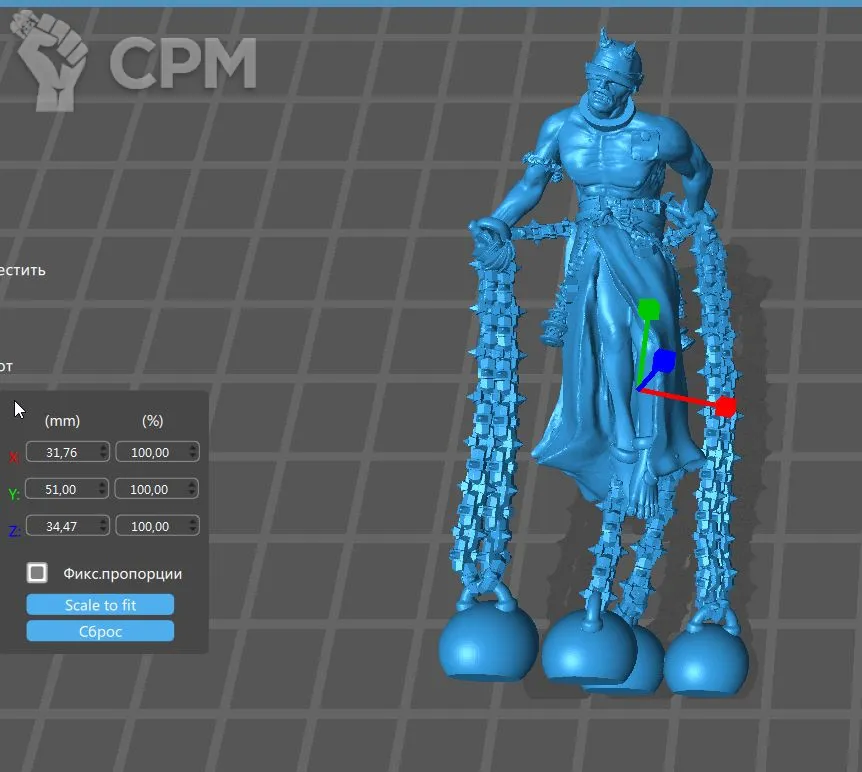Click the X size mm input field
862x772 pixels.
pos(62,453)
